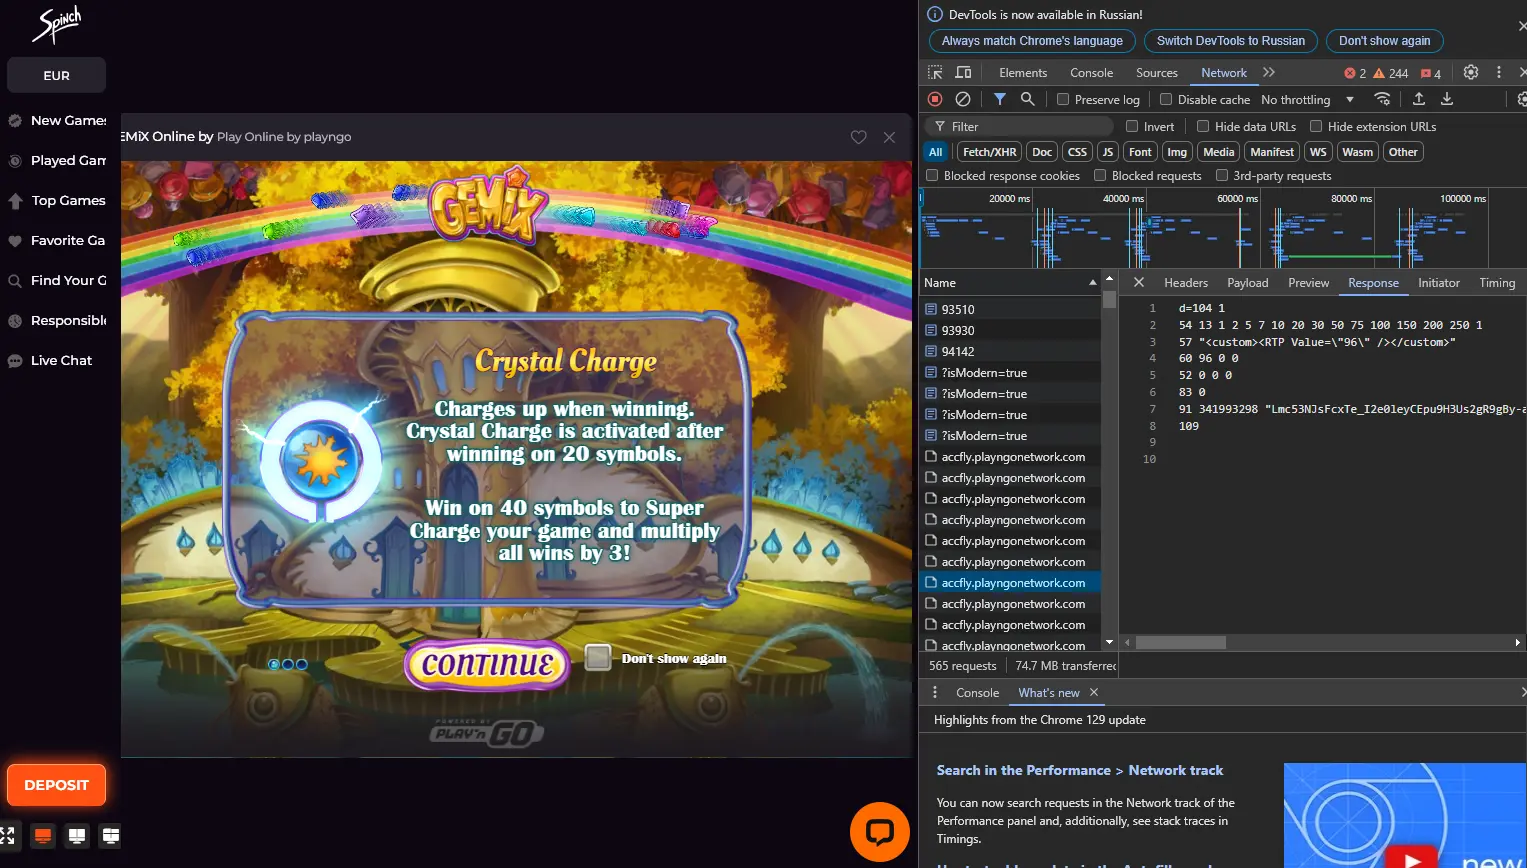The image size is (1527, 868).
Task: Open network conditions wifi icon
Action: [1383, 99]
